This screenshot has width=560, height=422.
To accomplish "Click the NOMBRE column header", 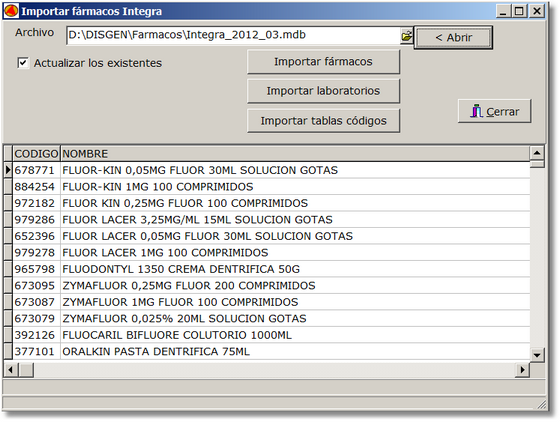I will [295, 154].
